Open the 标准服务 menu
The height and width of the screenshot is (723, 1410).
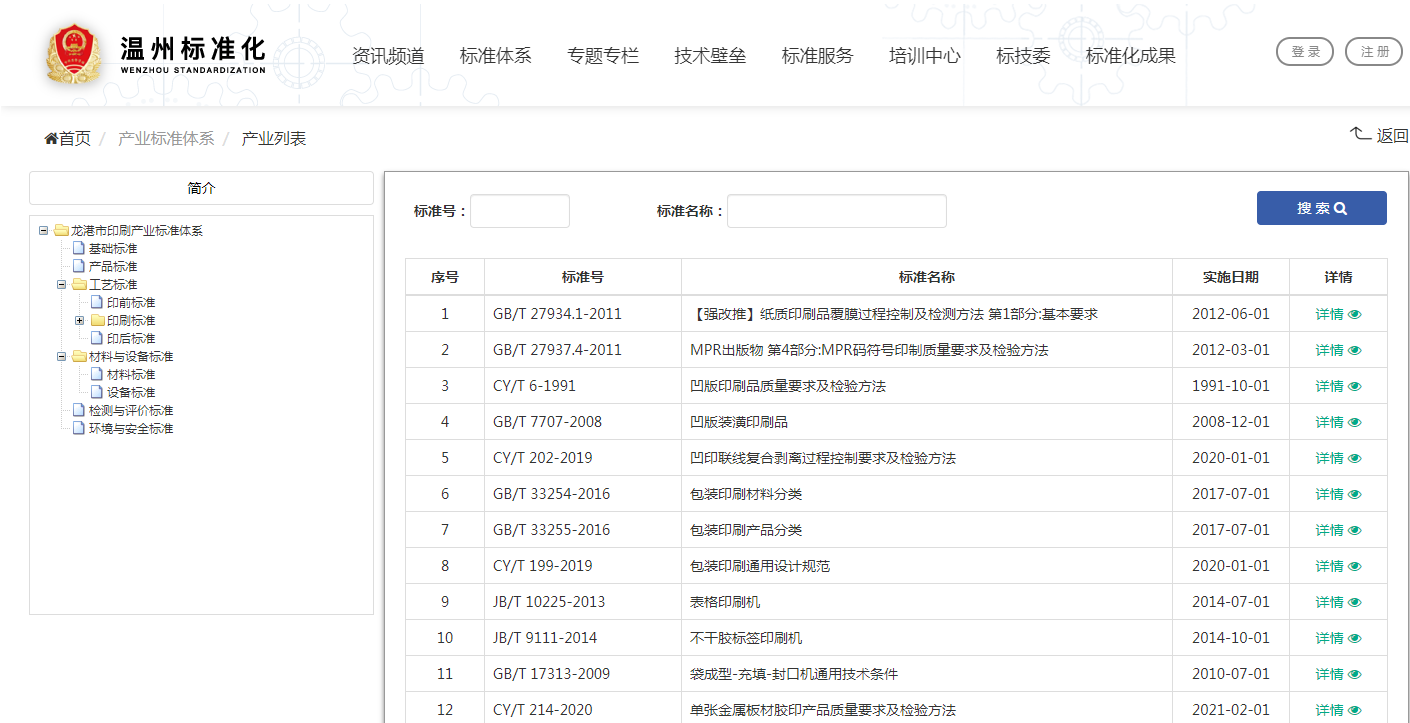817,56
